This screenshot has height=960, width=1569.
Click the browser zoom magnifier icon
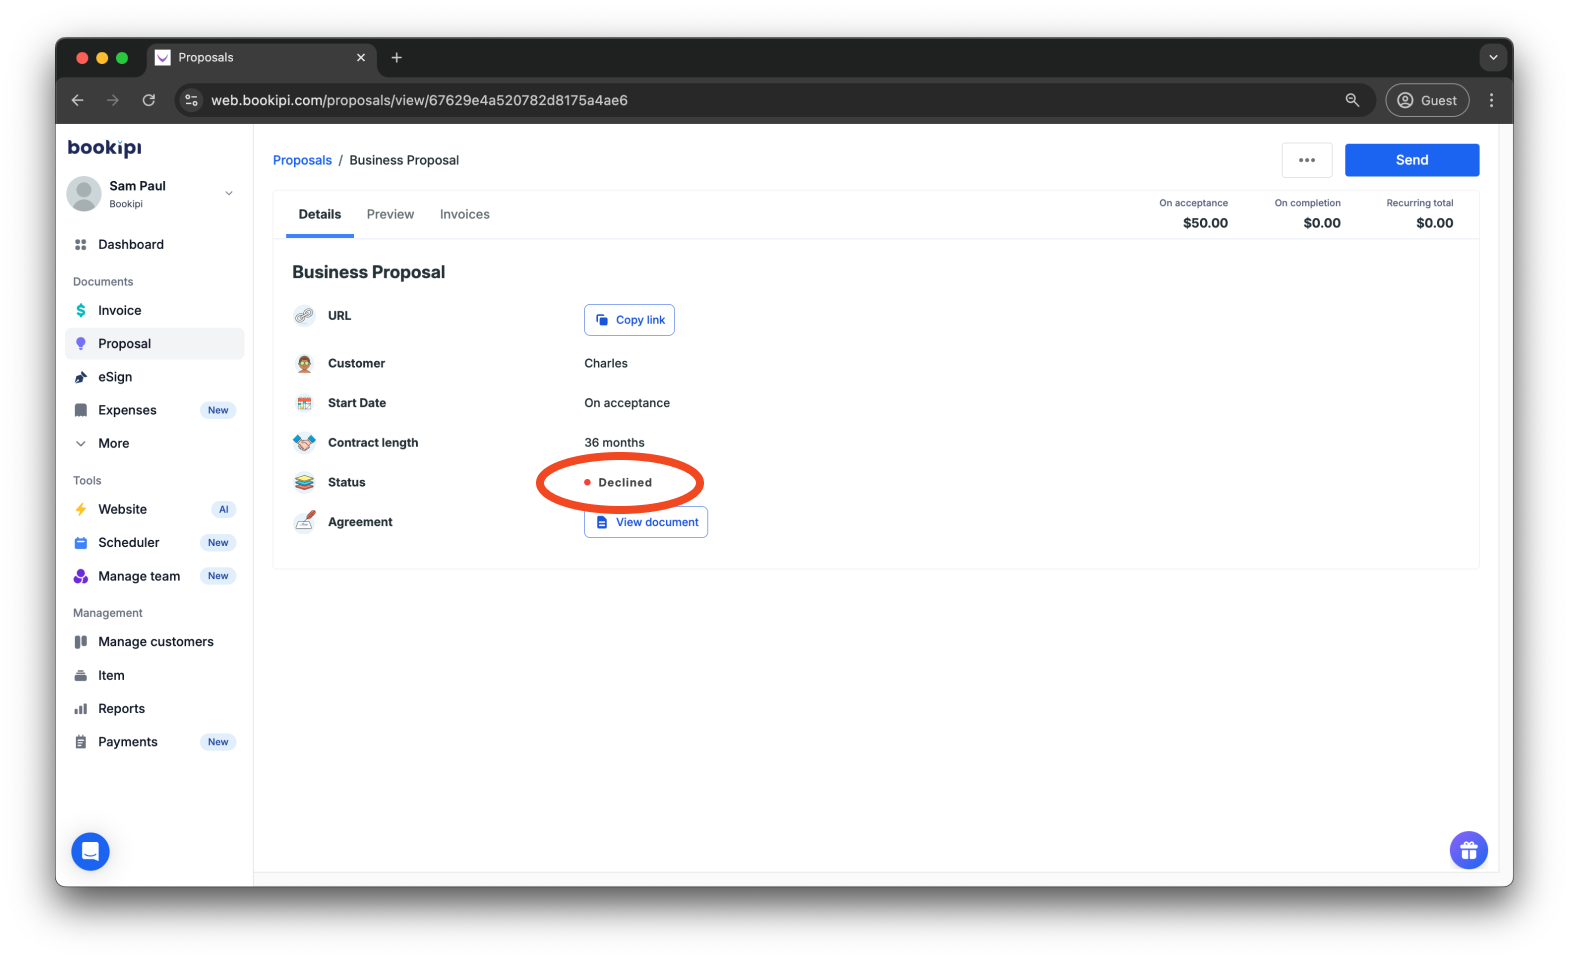click(x=1352, y=100)
